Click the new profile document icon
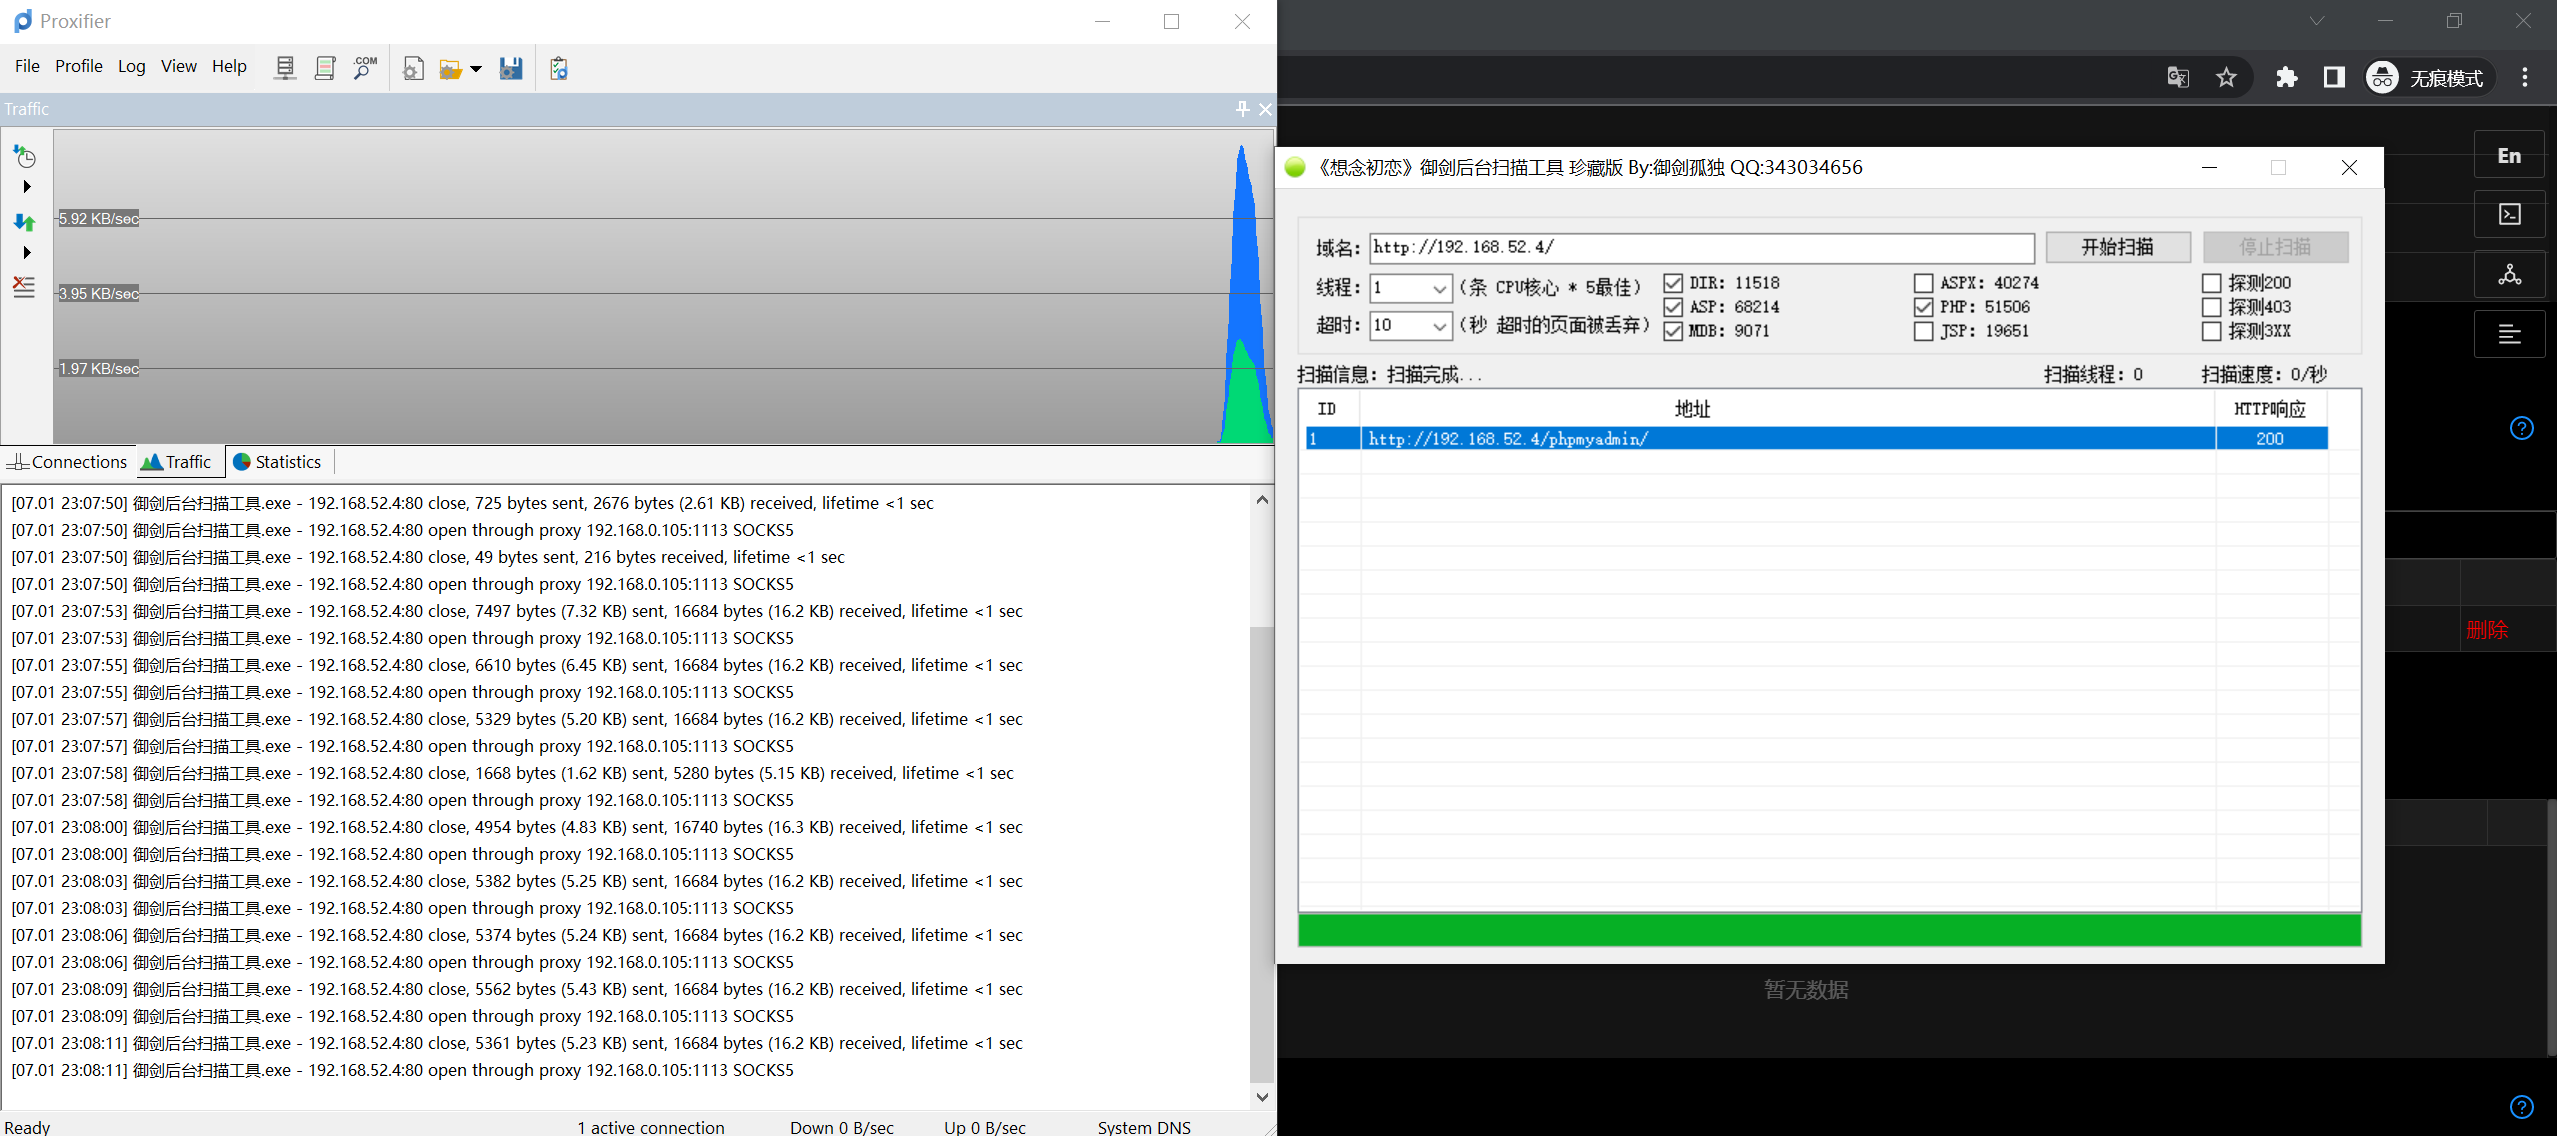This screenshot has width=2557, height=1136. pyautogui.click(x=413, y=68)
